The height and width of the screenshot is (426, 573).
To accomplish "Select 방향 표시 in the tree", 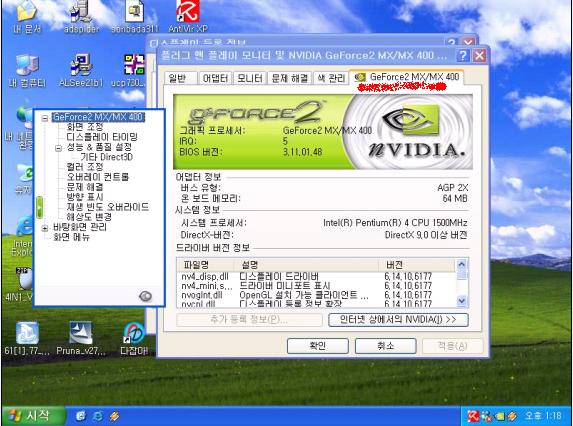I will [85, 197].
